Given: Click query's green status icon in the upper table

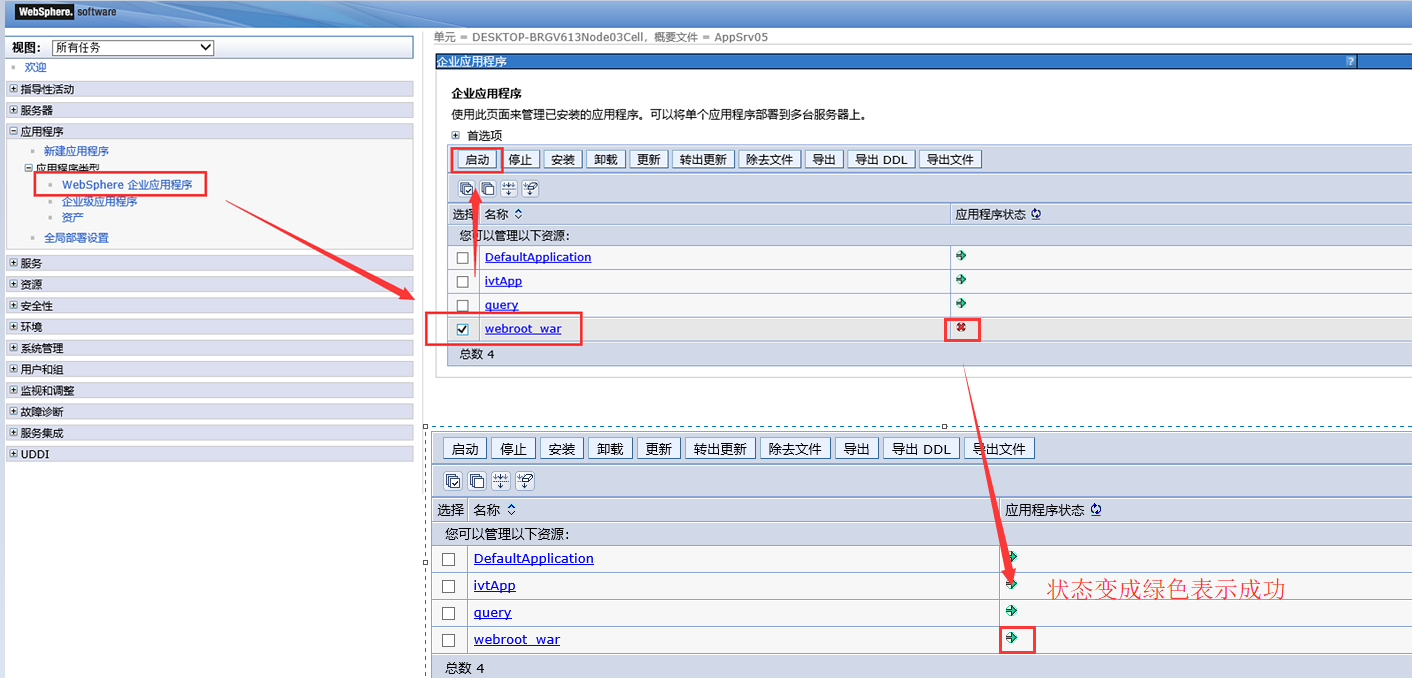Looking at the screenshot, I should click(961, 303).
